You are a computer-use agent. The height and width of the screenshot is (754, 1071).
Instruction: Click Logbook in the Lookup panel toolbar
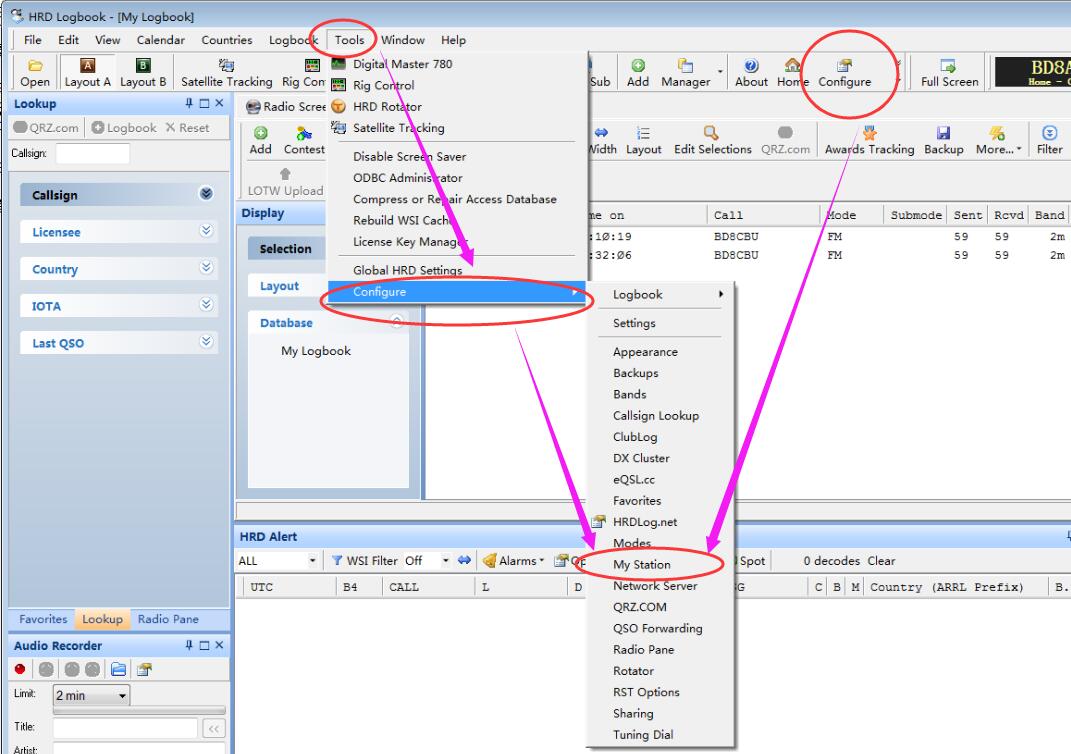(x=124, y=128)
